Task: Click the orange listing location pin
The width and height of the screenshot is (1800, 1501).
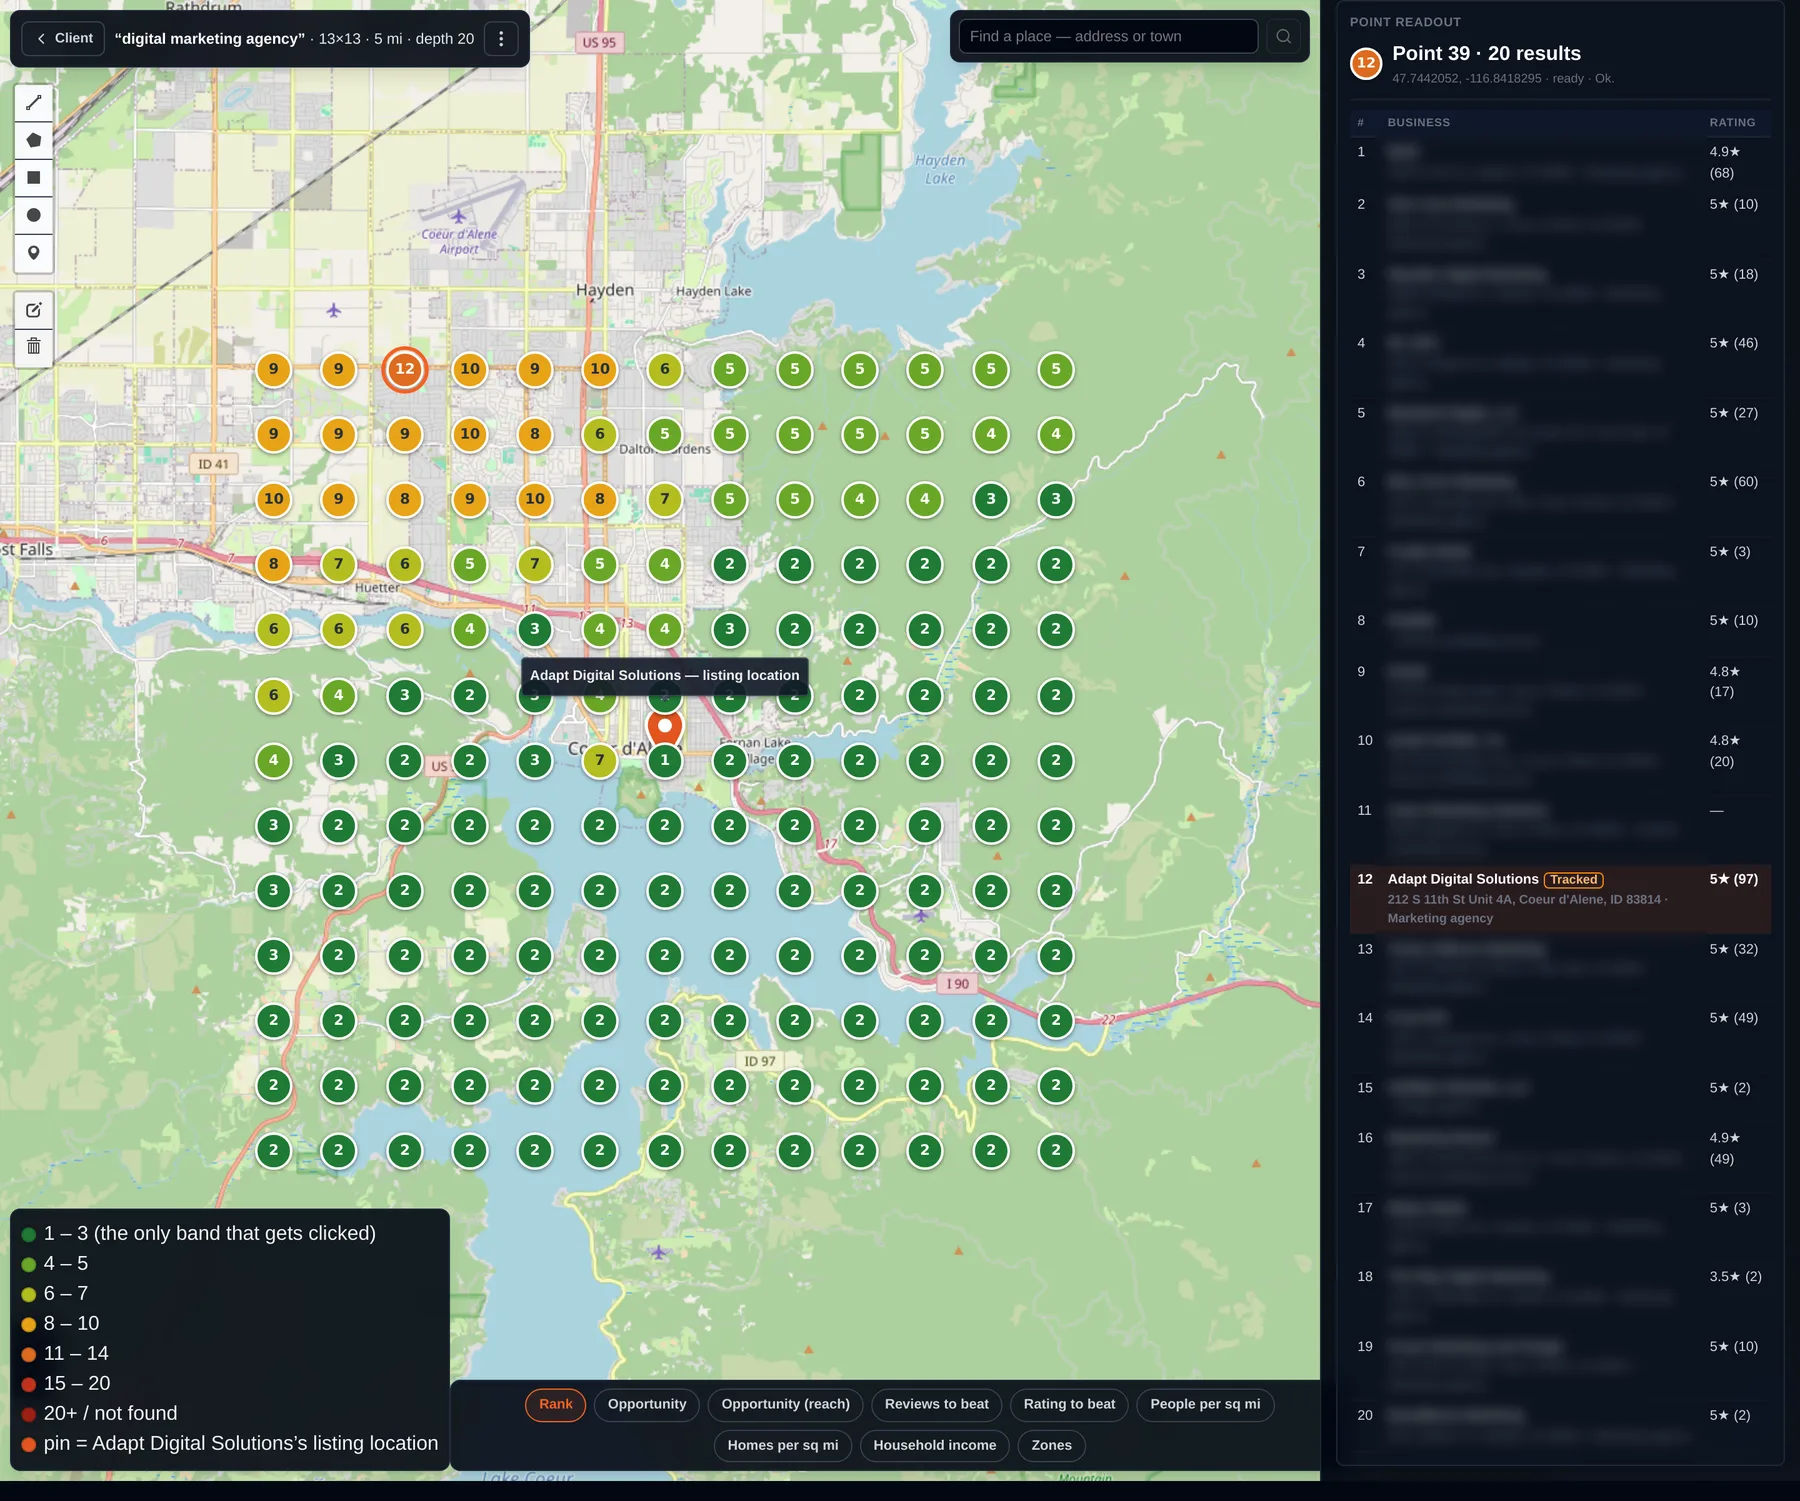Action: click(665, 727)
